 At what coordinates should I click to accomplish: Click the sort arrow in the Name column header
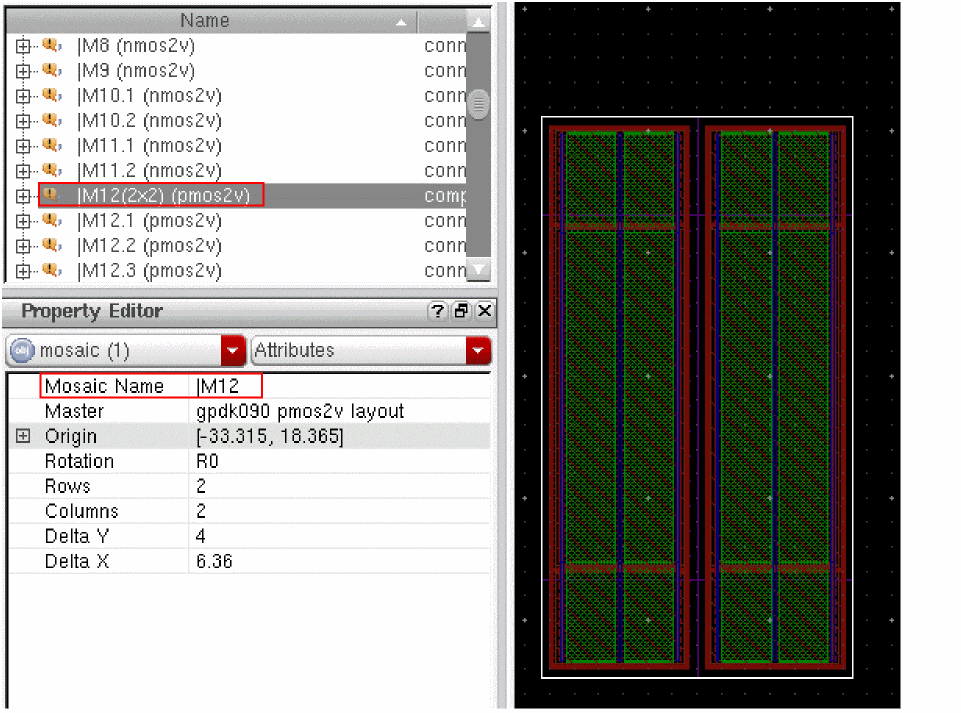coord(401,21)
